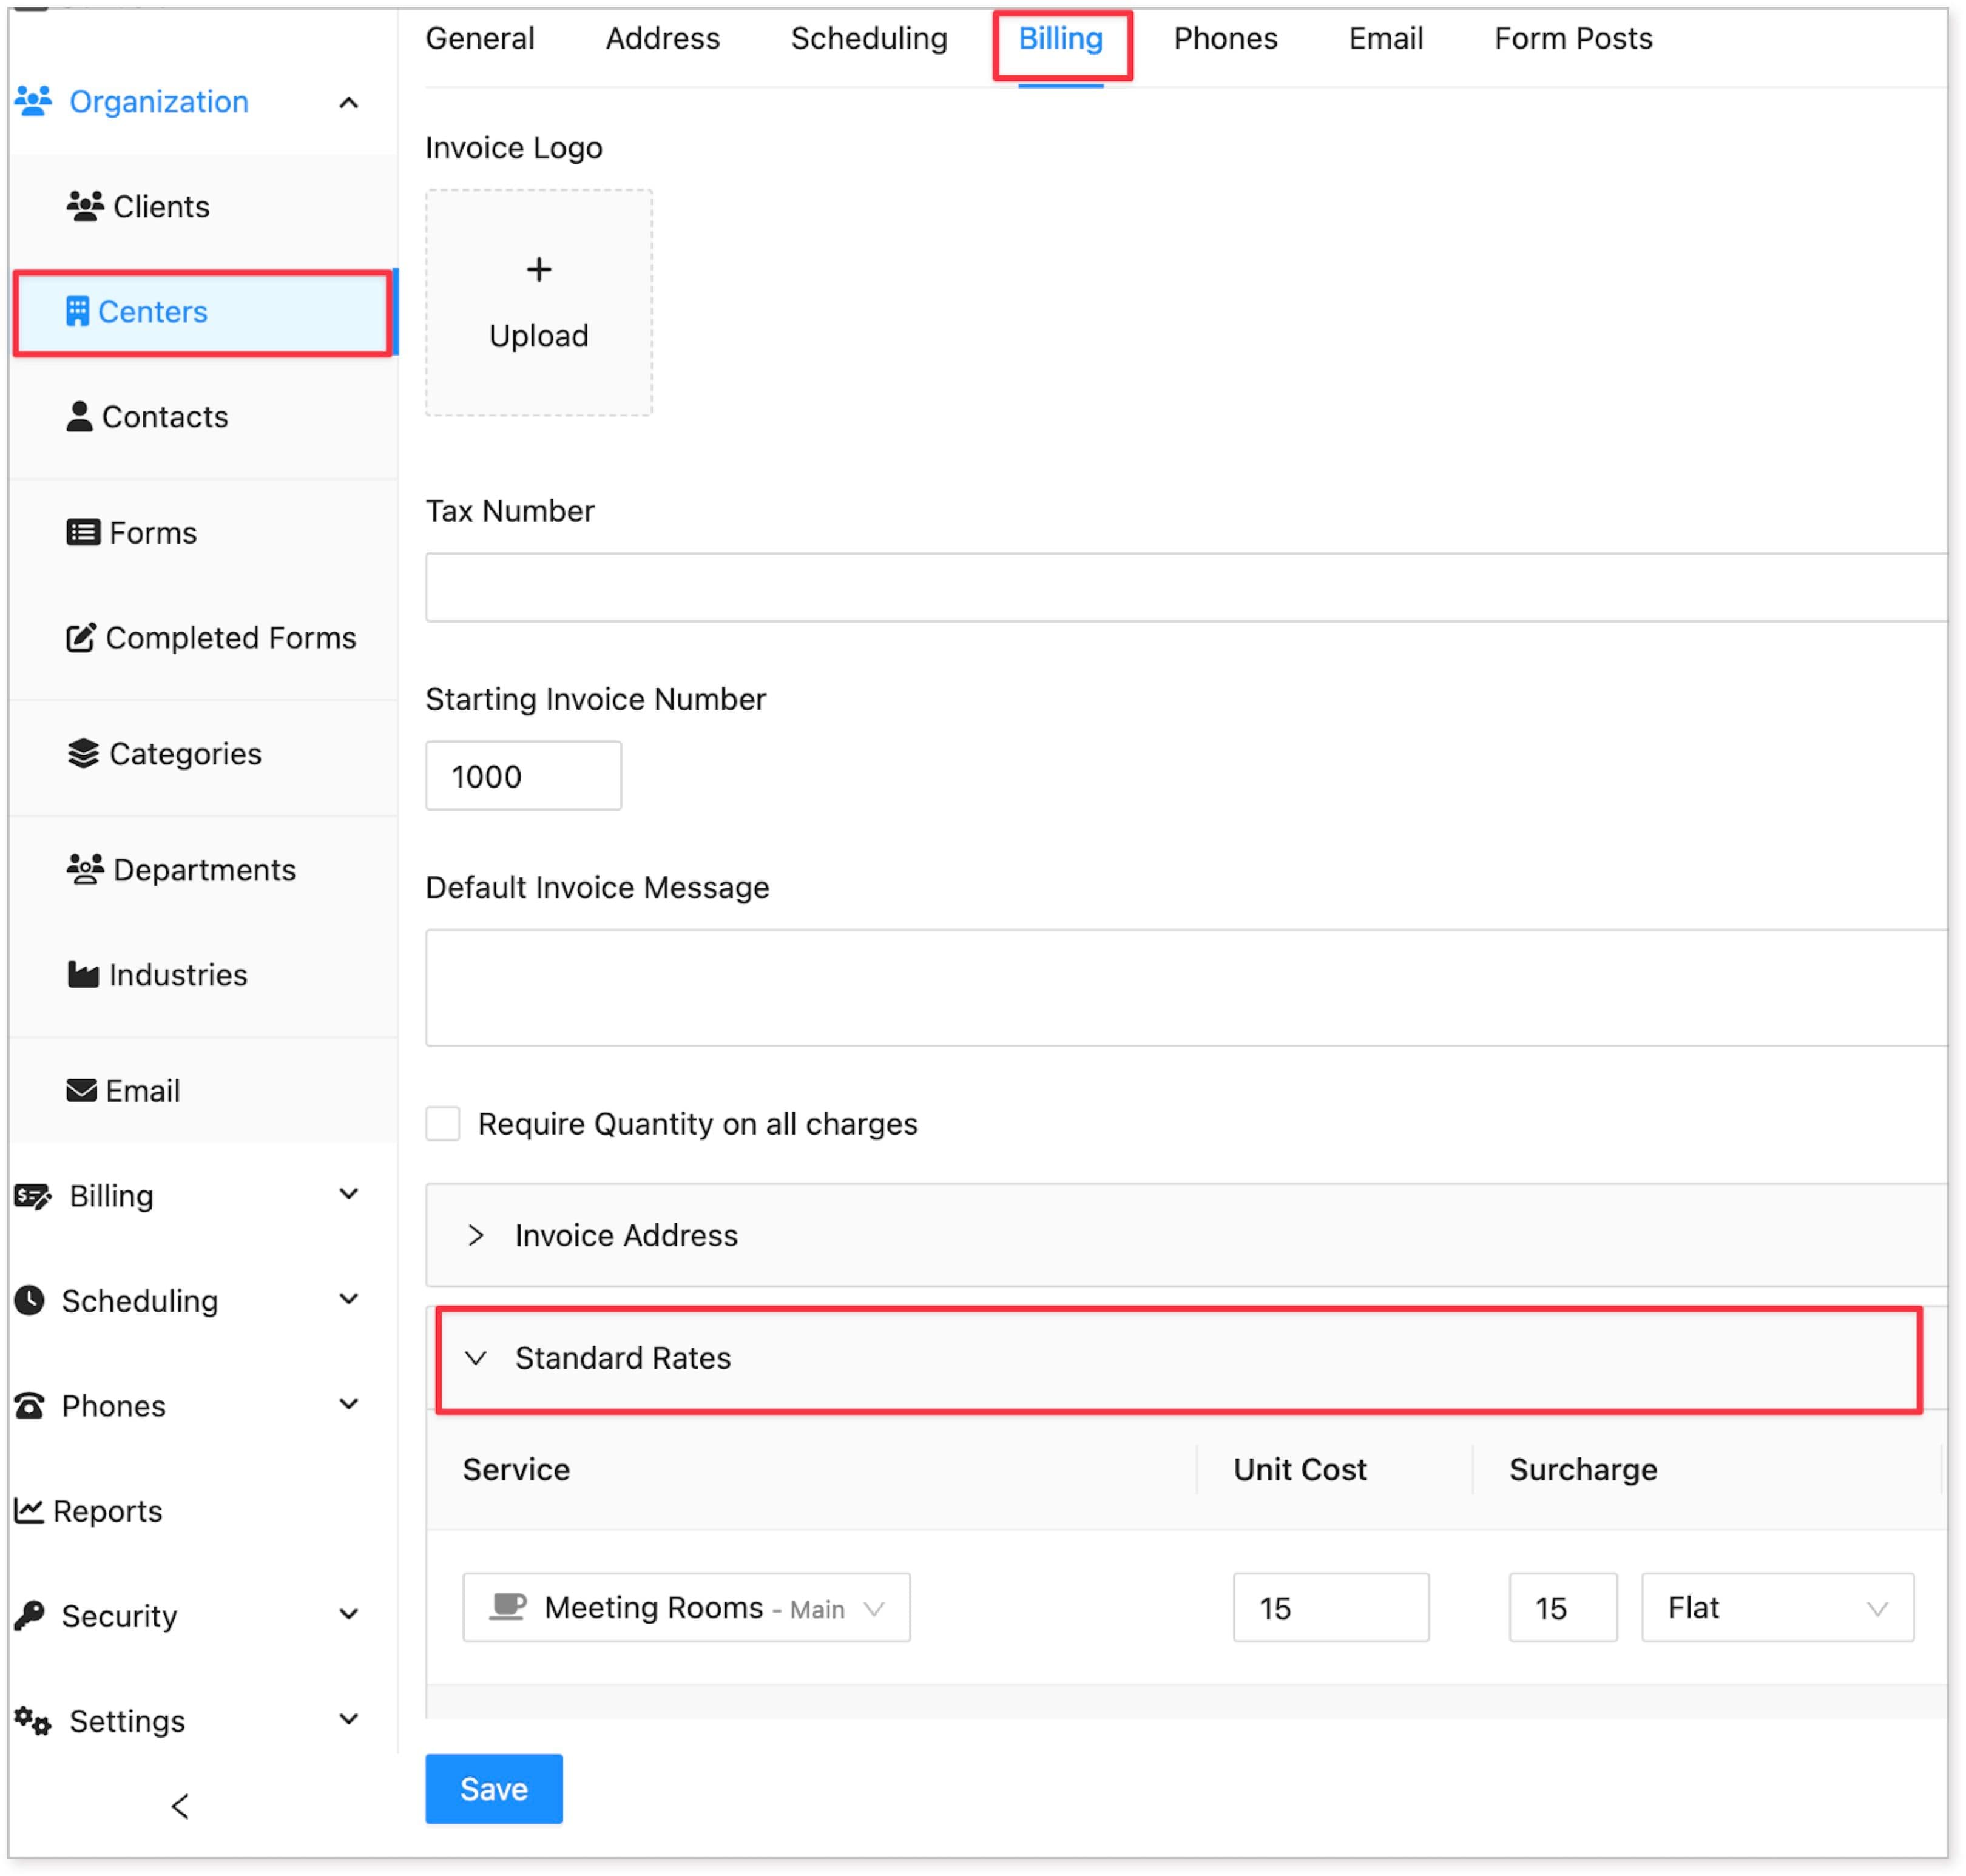Click the Save button
The height and width of the screenshot is (1876, 1966).
click(x=494, y=1788)
